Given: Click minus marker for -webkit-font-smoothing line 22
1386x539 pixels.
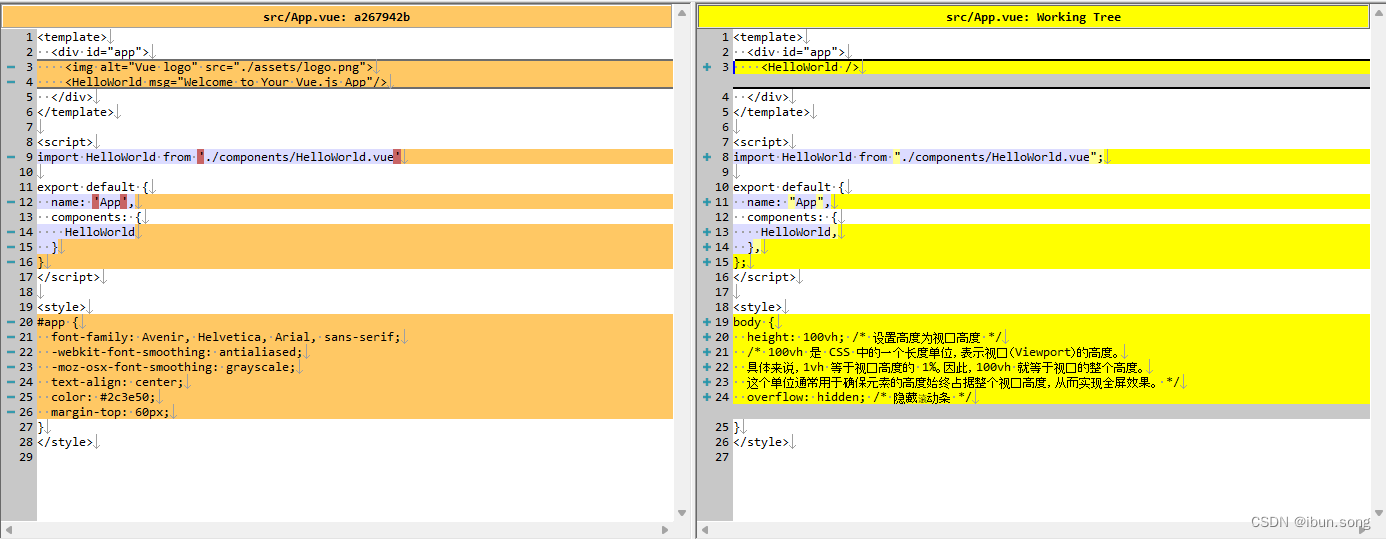Looking at the screenshot, I should click(x=9, y=352).
